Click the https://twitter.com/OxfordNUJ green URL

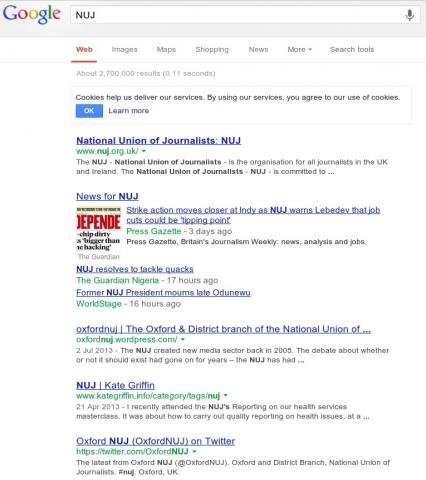[x=132, y=451]
